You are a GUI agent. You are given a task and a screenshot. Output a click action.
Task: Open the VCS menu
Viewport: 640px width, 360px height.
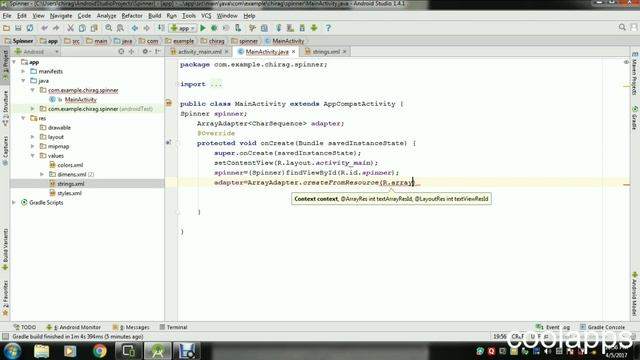click(206, 16)
